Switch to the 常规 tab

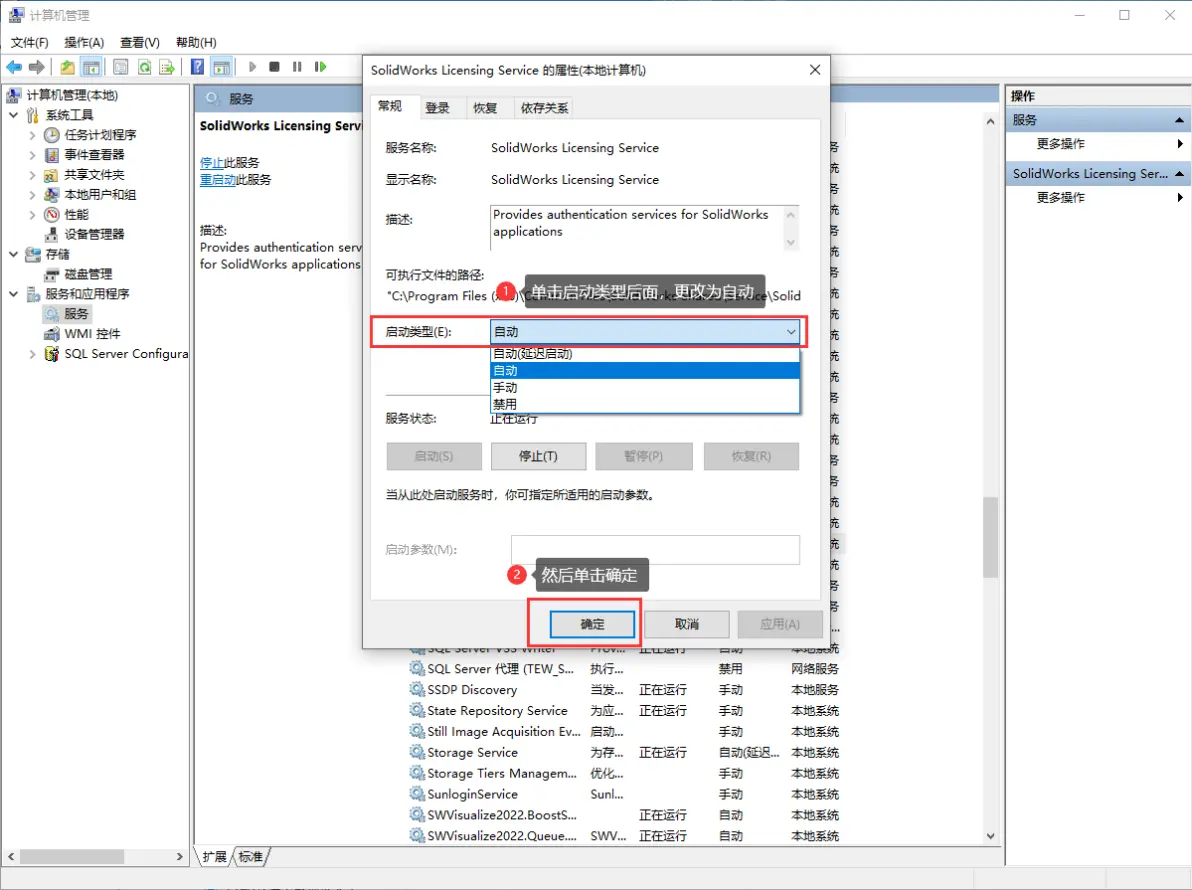pyautogui.click(x=390, y=106)
